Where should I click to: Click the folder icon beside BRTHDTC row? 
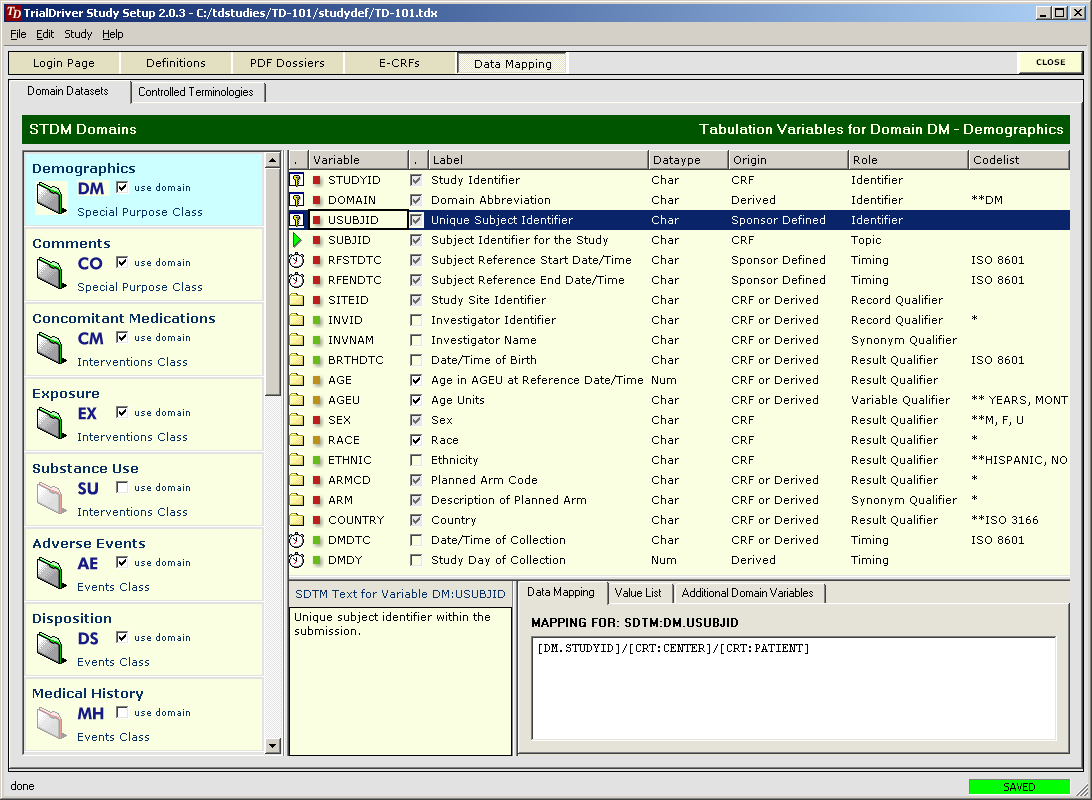pyautogui.click(x=297, y=360)
